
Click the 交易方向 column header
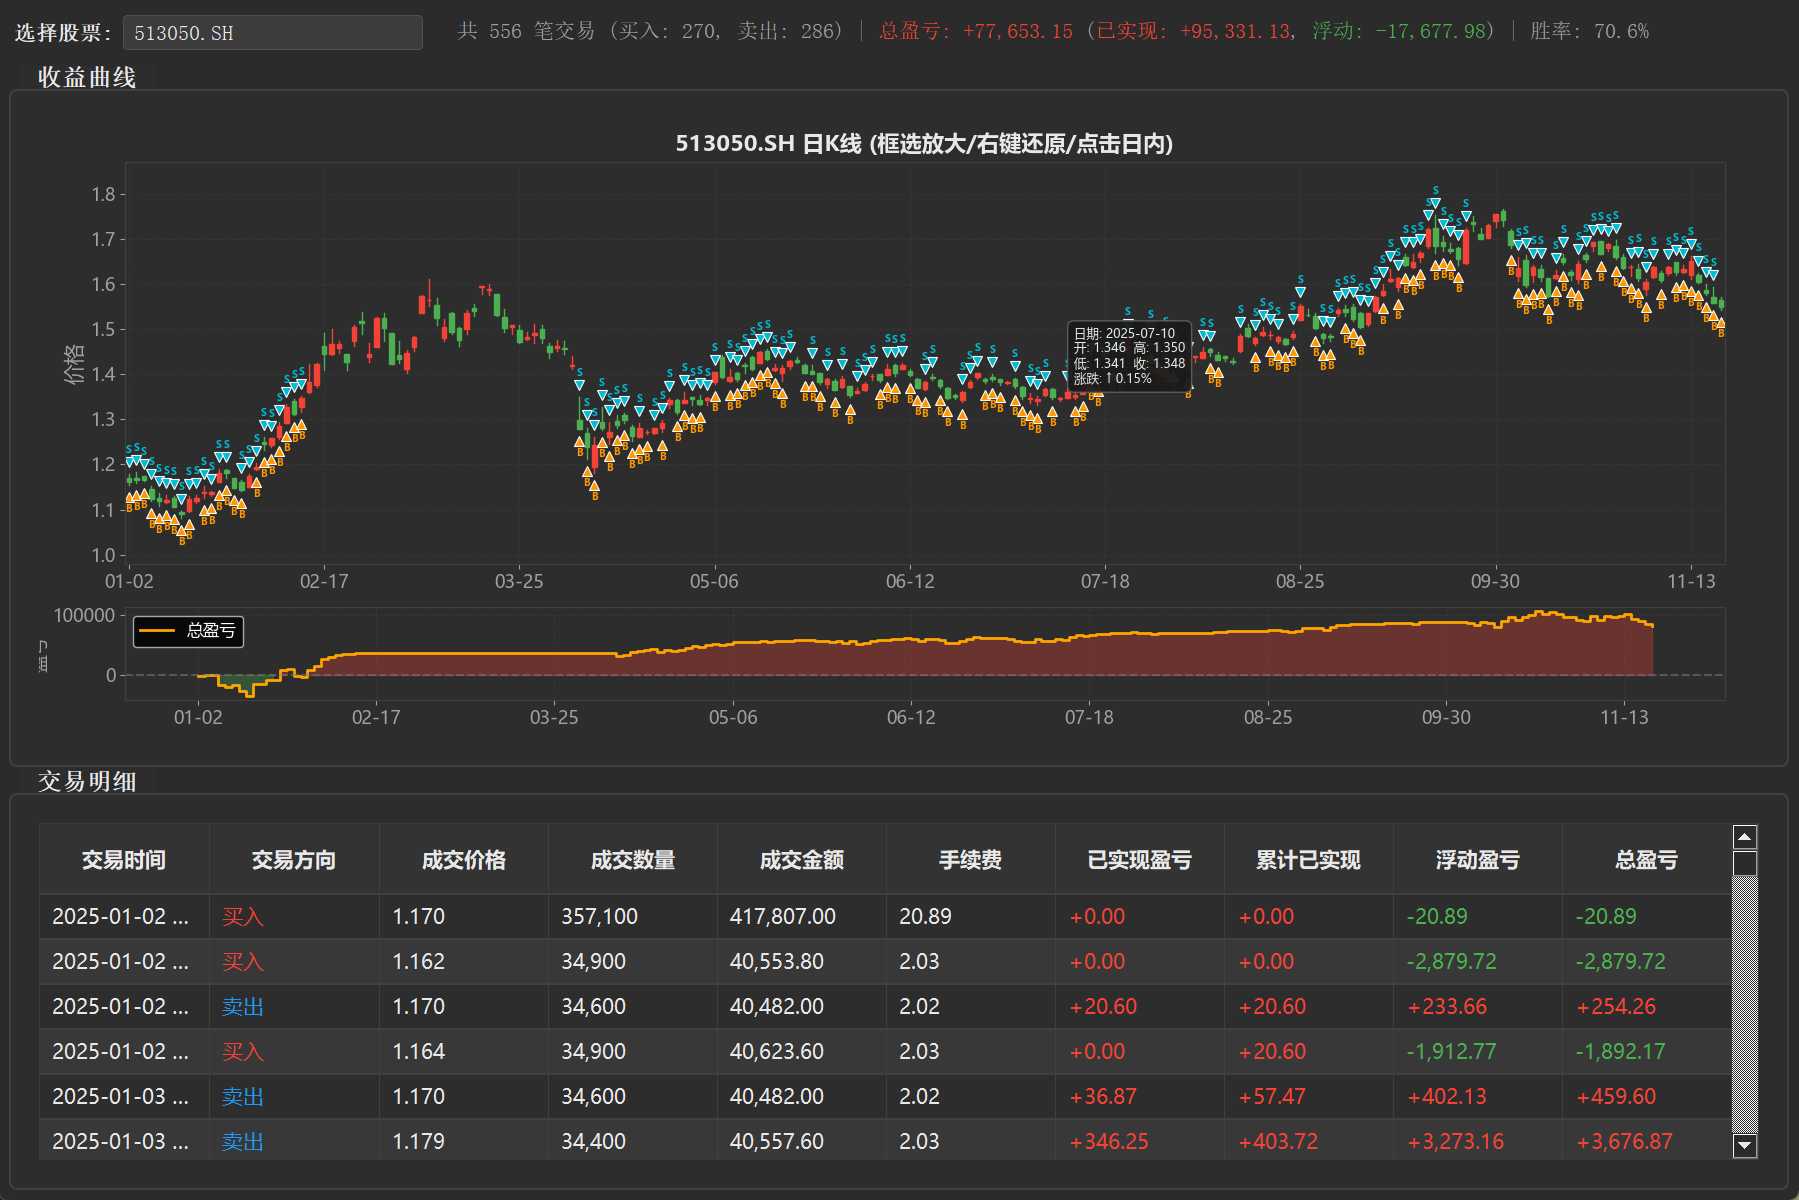(293, 860)
